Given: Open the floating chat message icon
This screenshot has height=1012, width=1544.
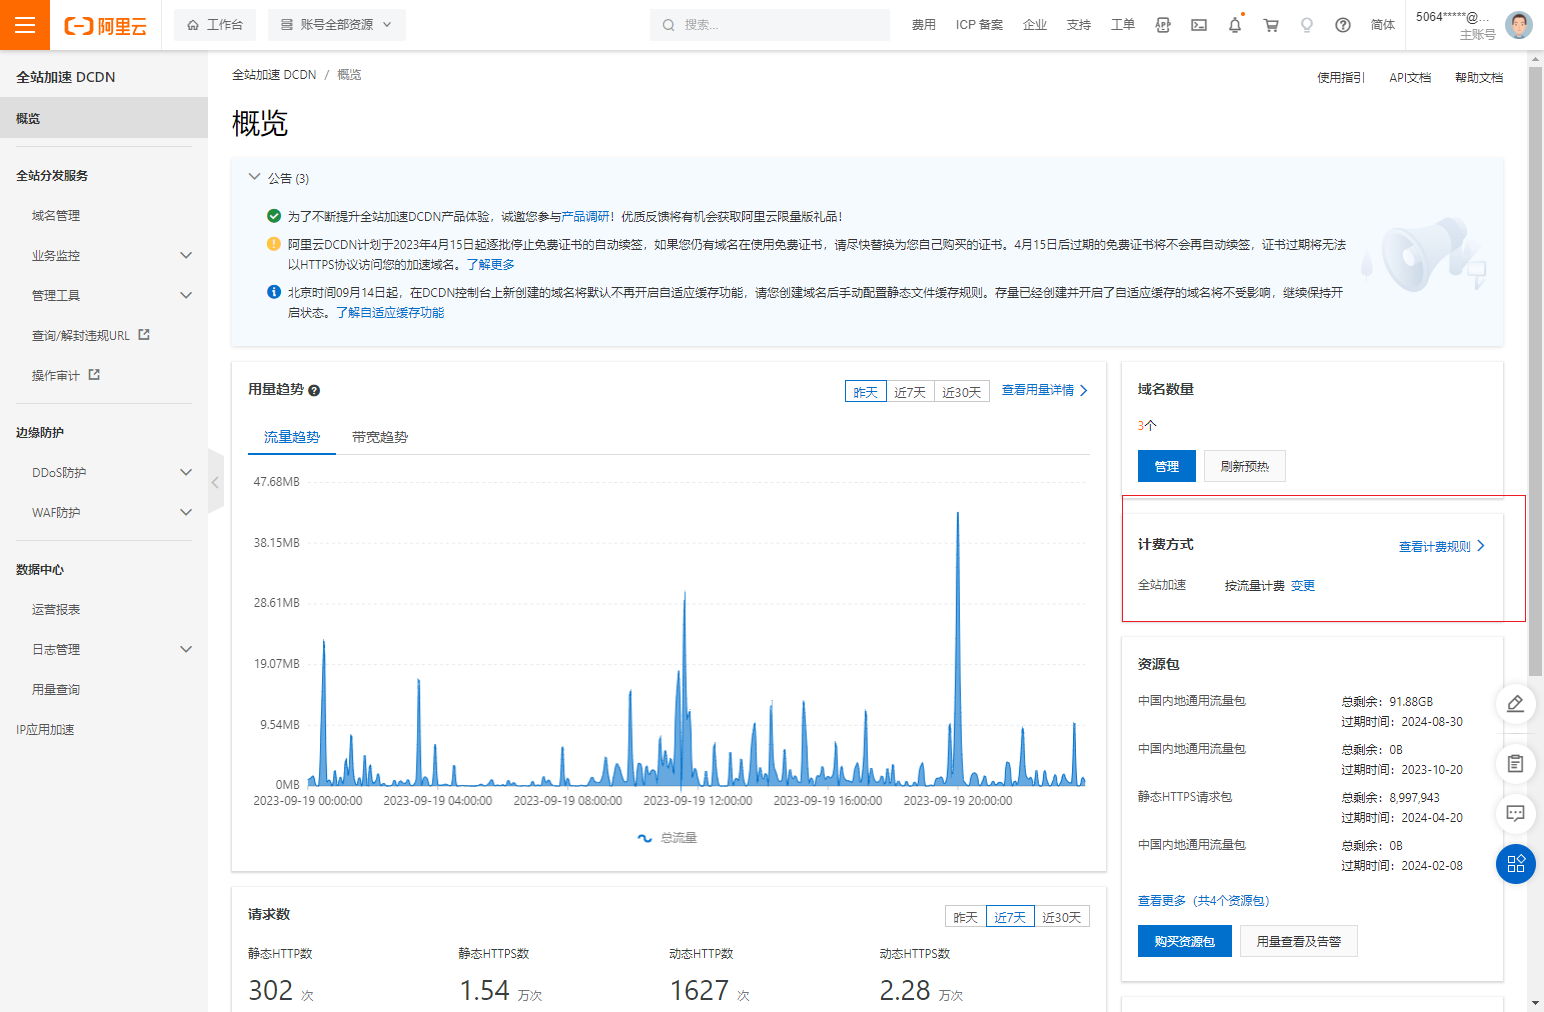Looking at the screenshot, I should [1515, 813].
